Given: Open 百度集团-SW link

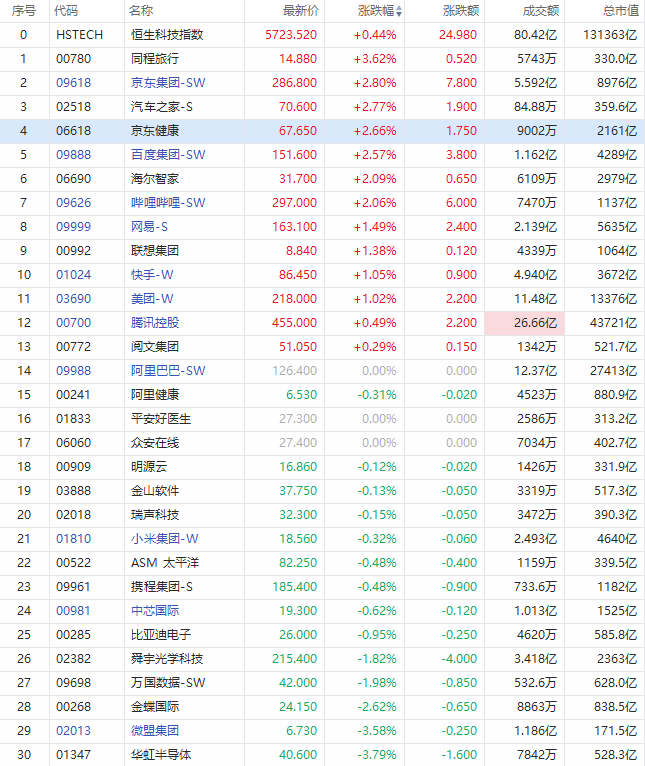Looking at the screenshot, I should [168, 155].
